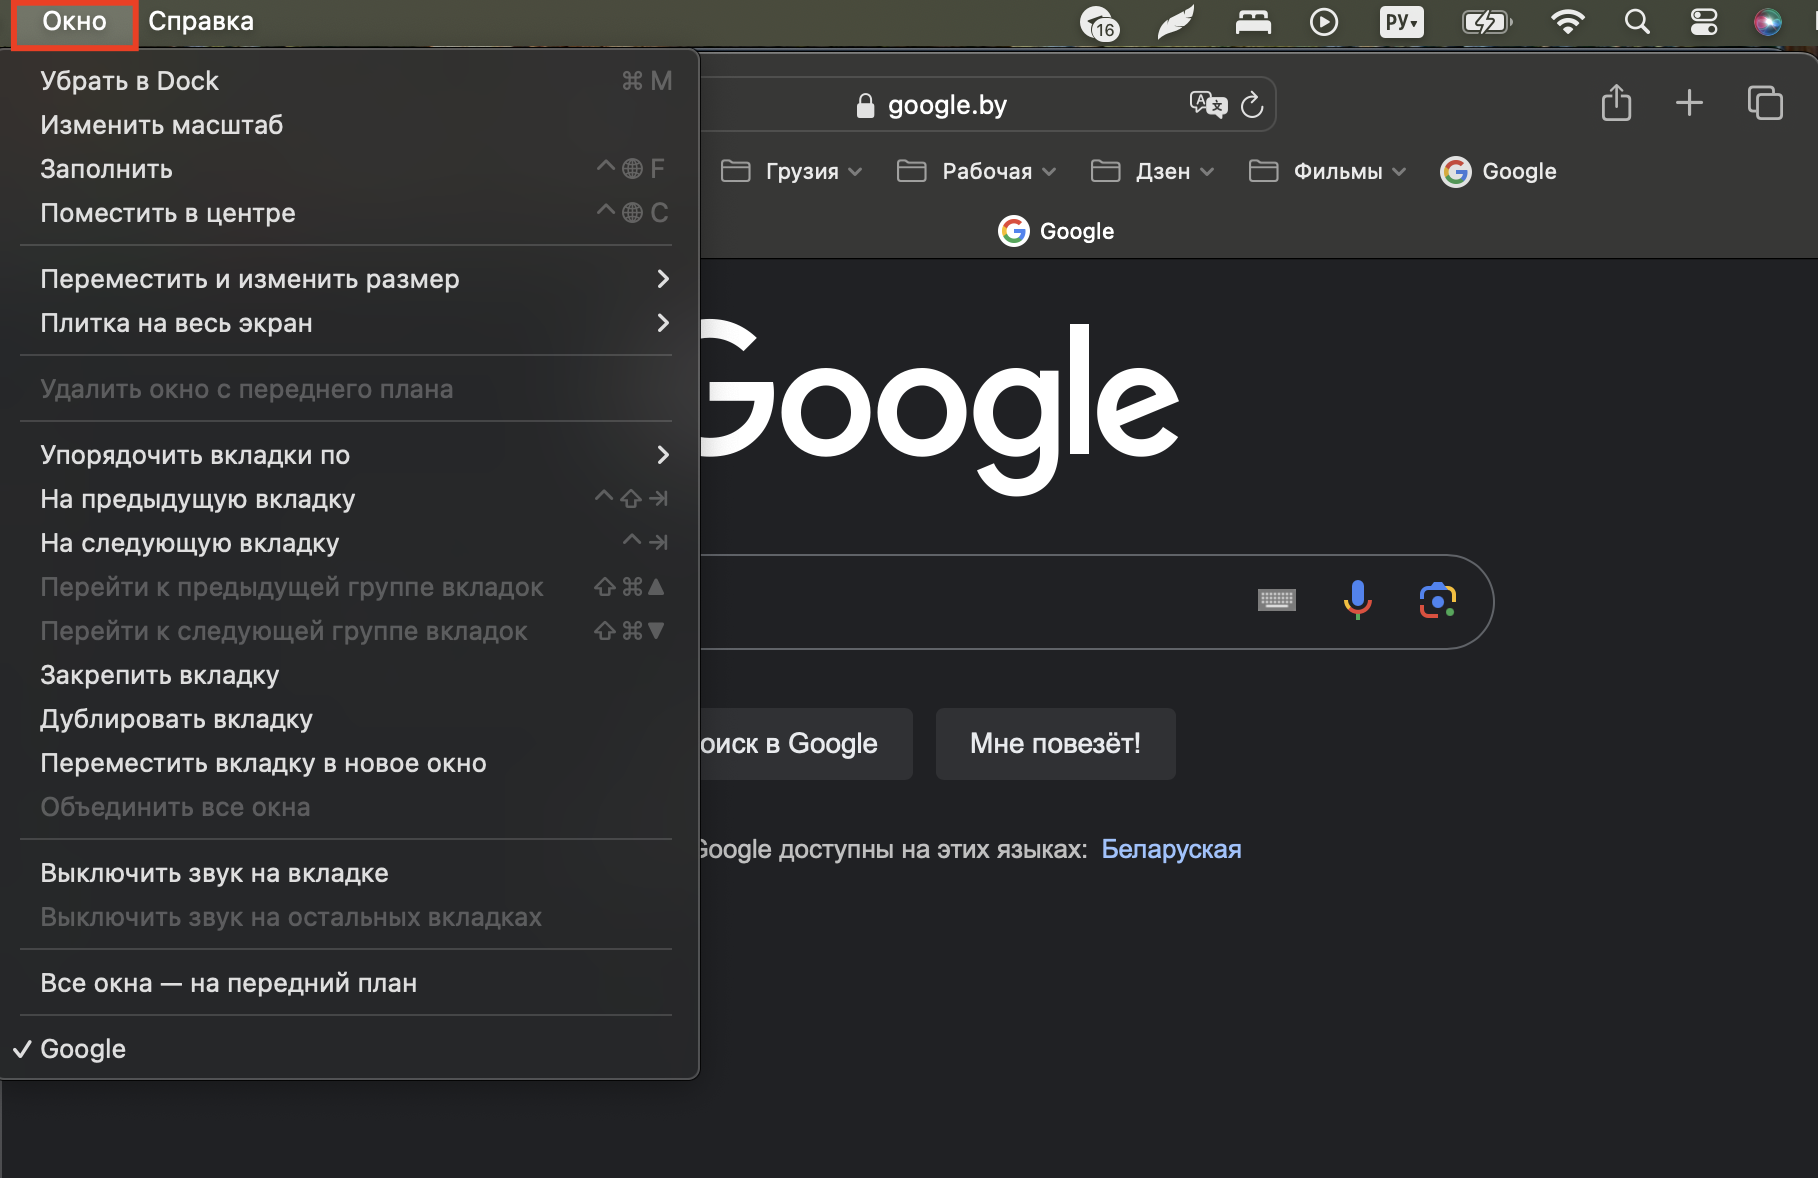Open the Окно menu in menu bar

pyautogui.click(x=74, y=21)
